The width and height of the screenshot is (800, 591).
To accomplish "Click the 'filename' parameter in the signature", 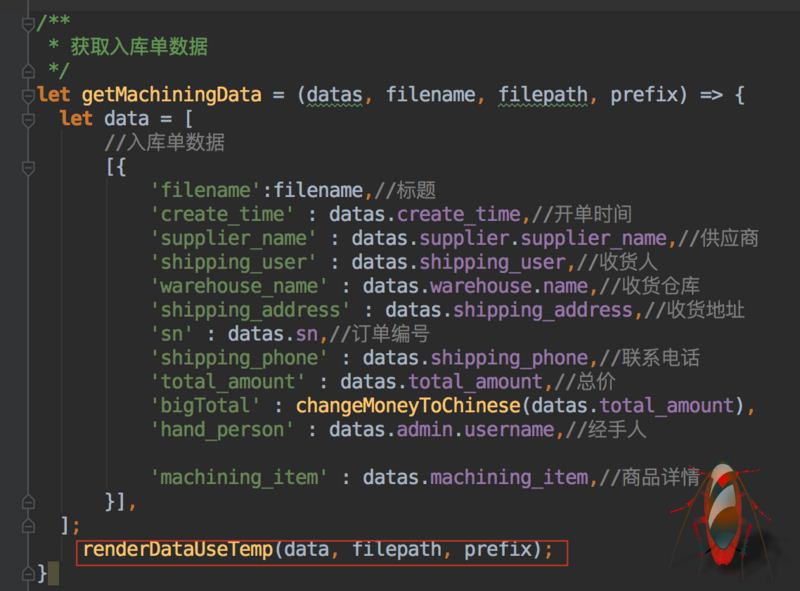I will click(431, 96).
